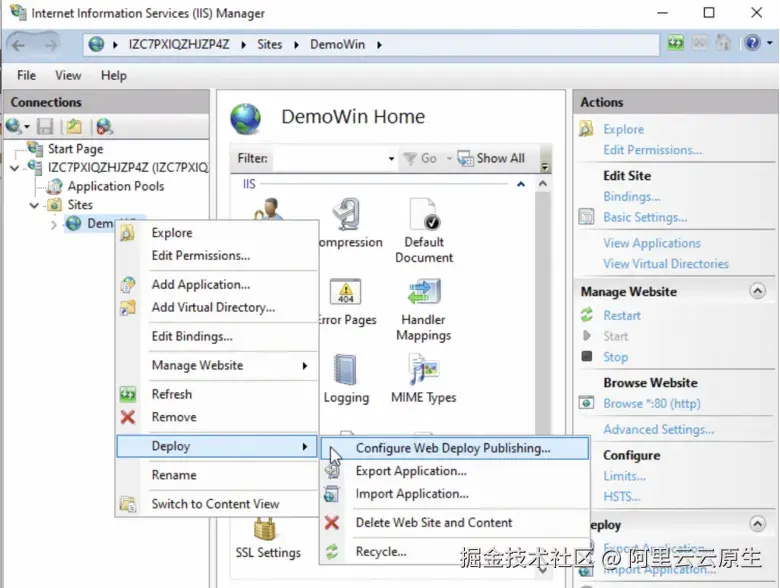Collapse the Manage Website section in Actions
This screenshot has width=780, height=588.
point(758,291)
